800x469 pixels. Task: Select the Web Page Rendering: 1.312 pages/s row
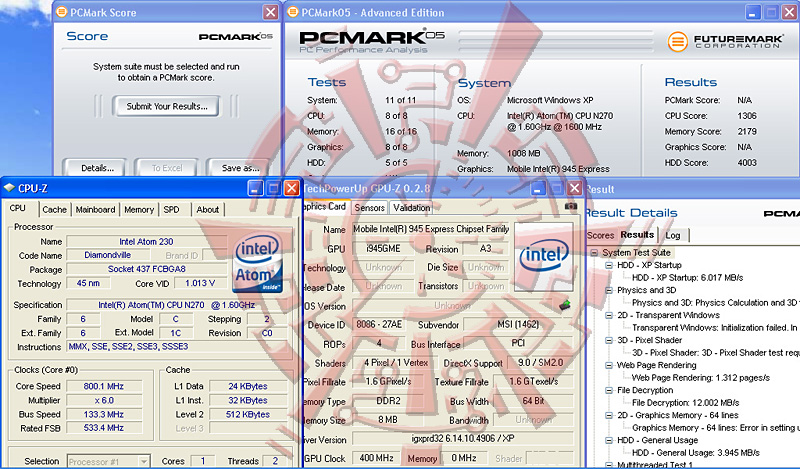coord(701,378)
